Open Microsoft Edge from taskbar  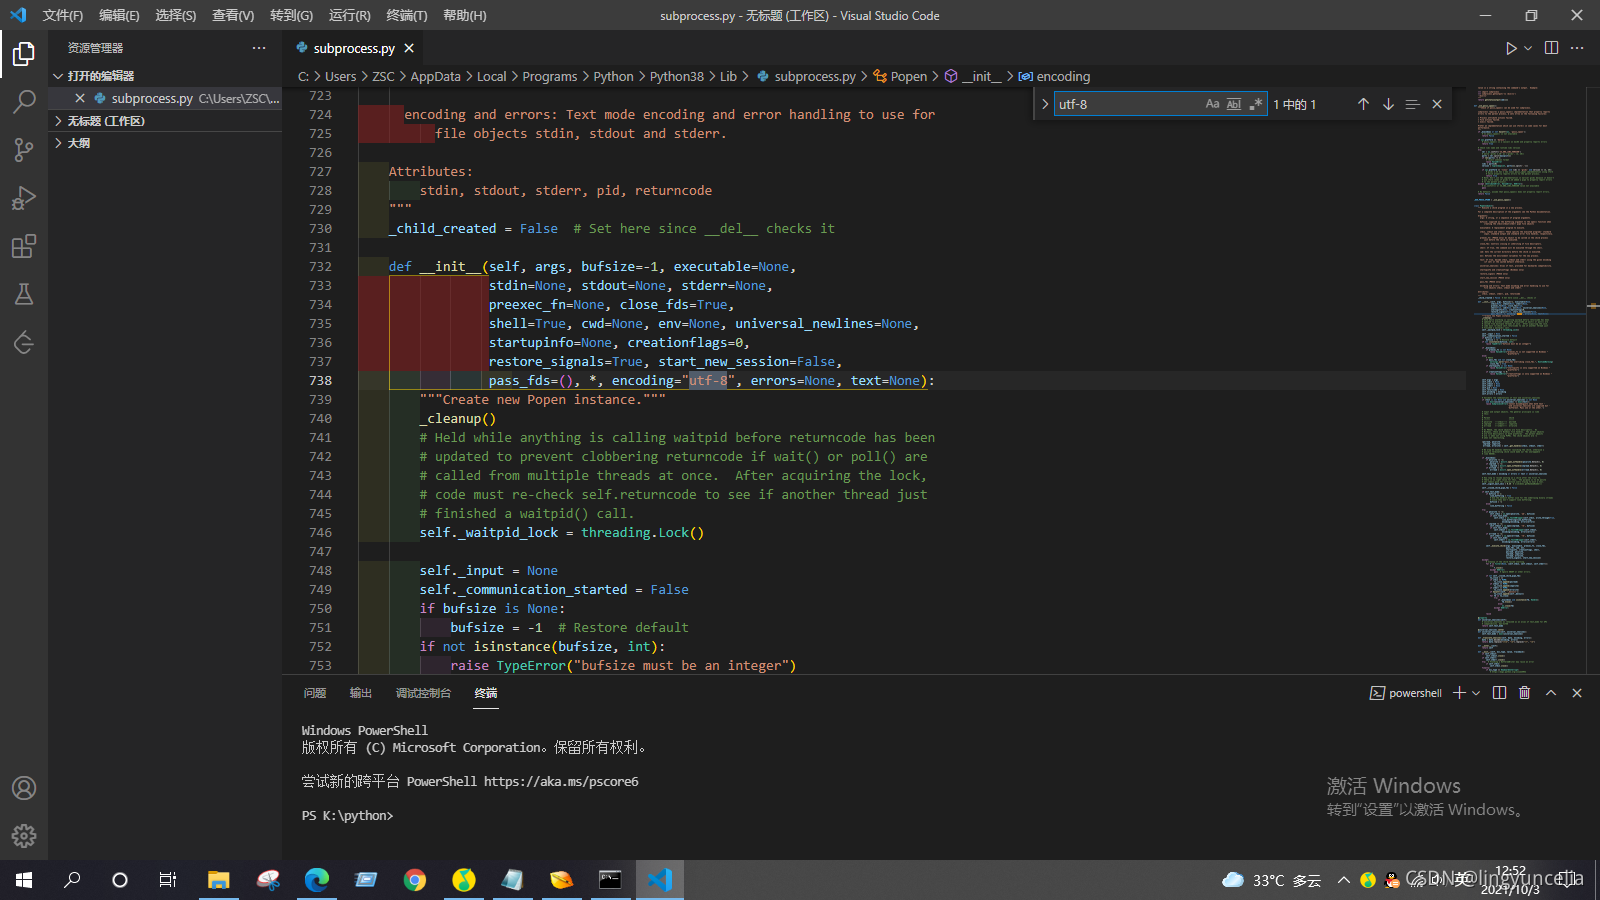point(316,880)
